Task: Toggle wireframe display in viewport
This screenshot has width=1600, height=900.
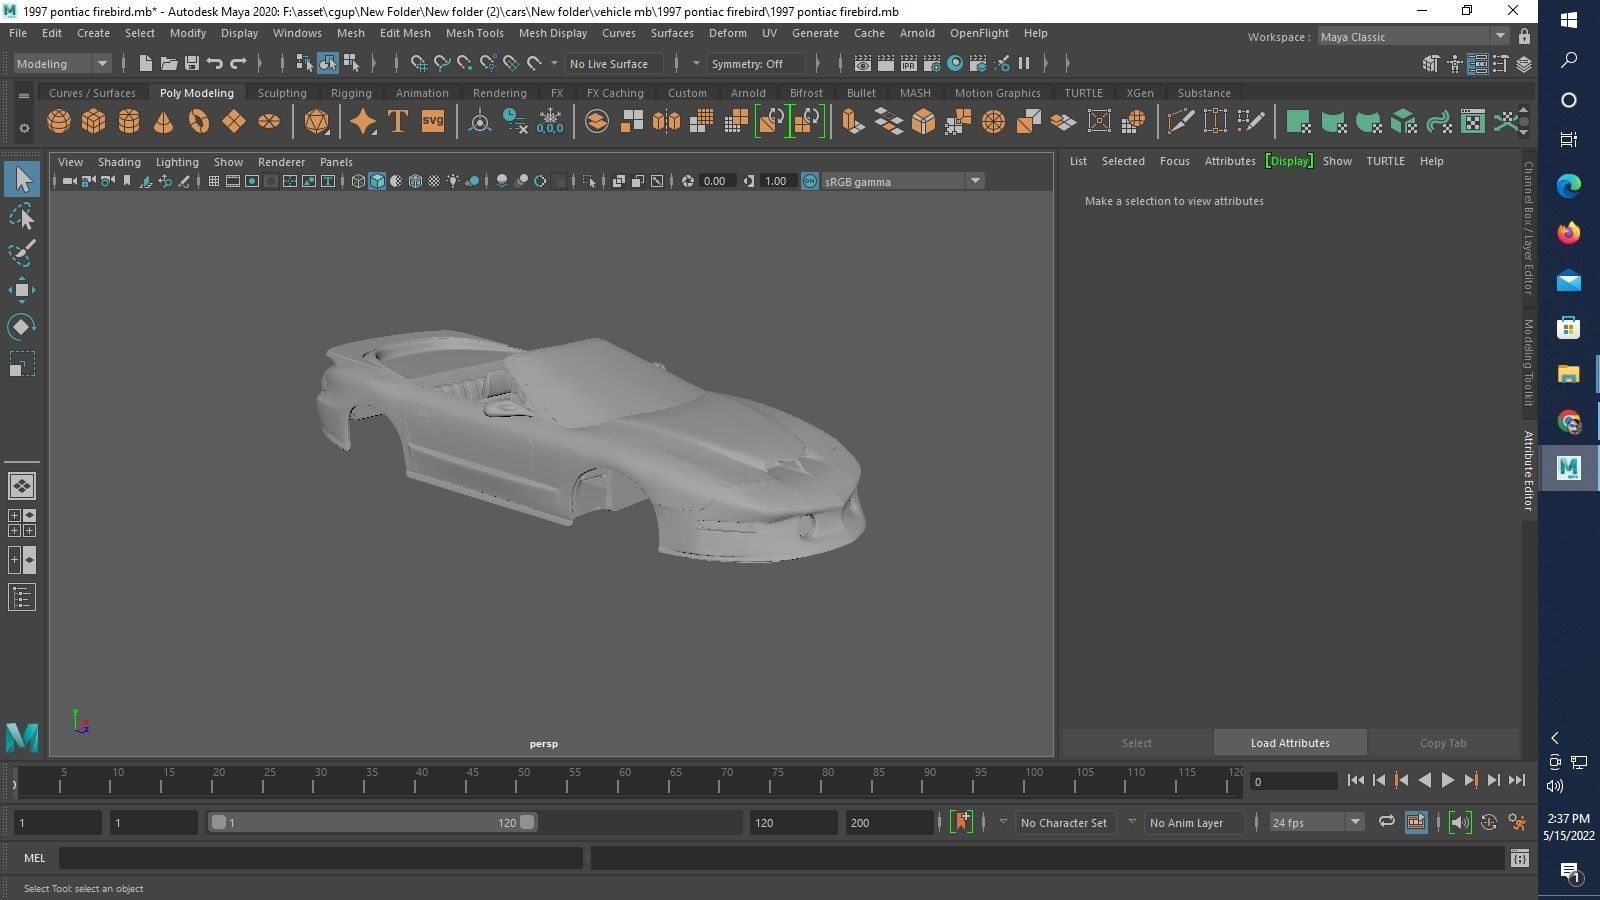Action: click(358, 181)
